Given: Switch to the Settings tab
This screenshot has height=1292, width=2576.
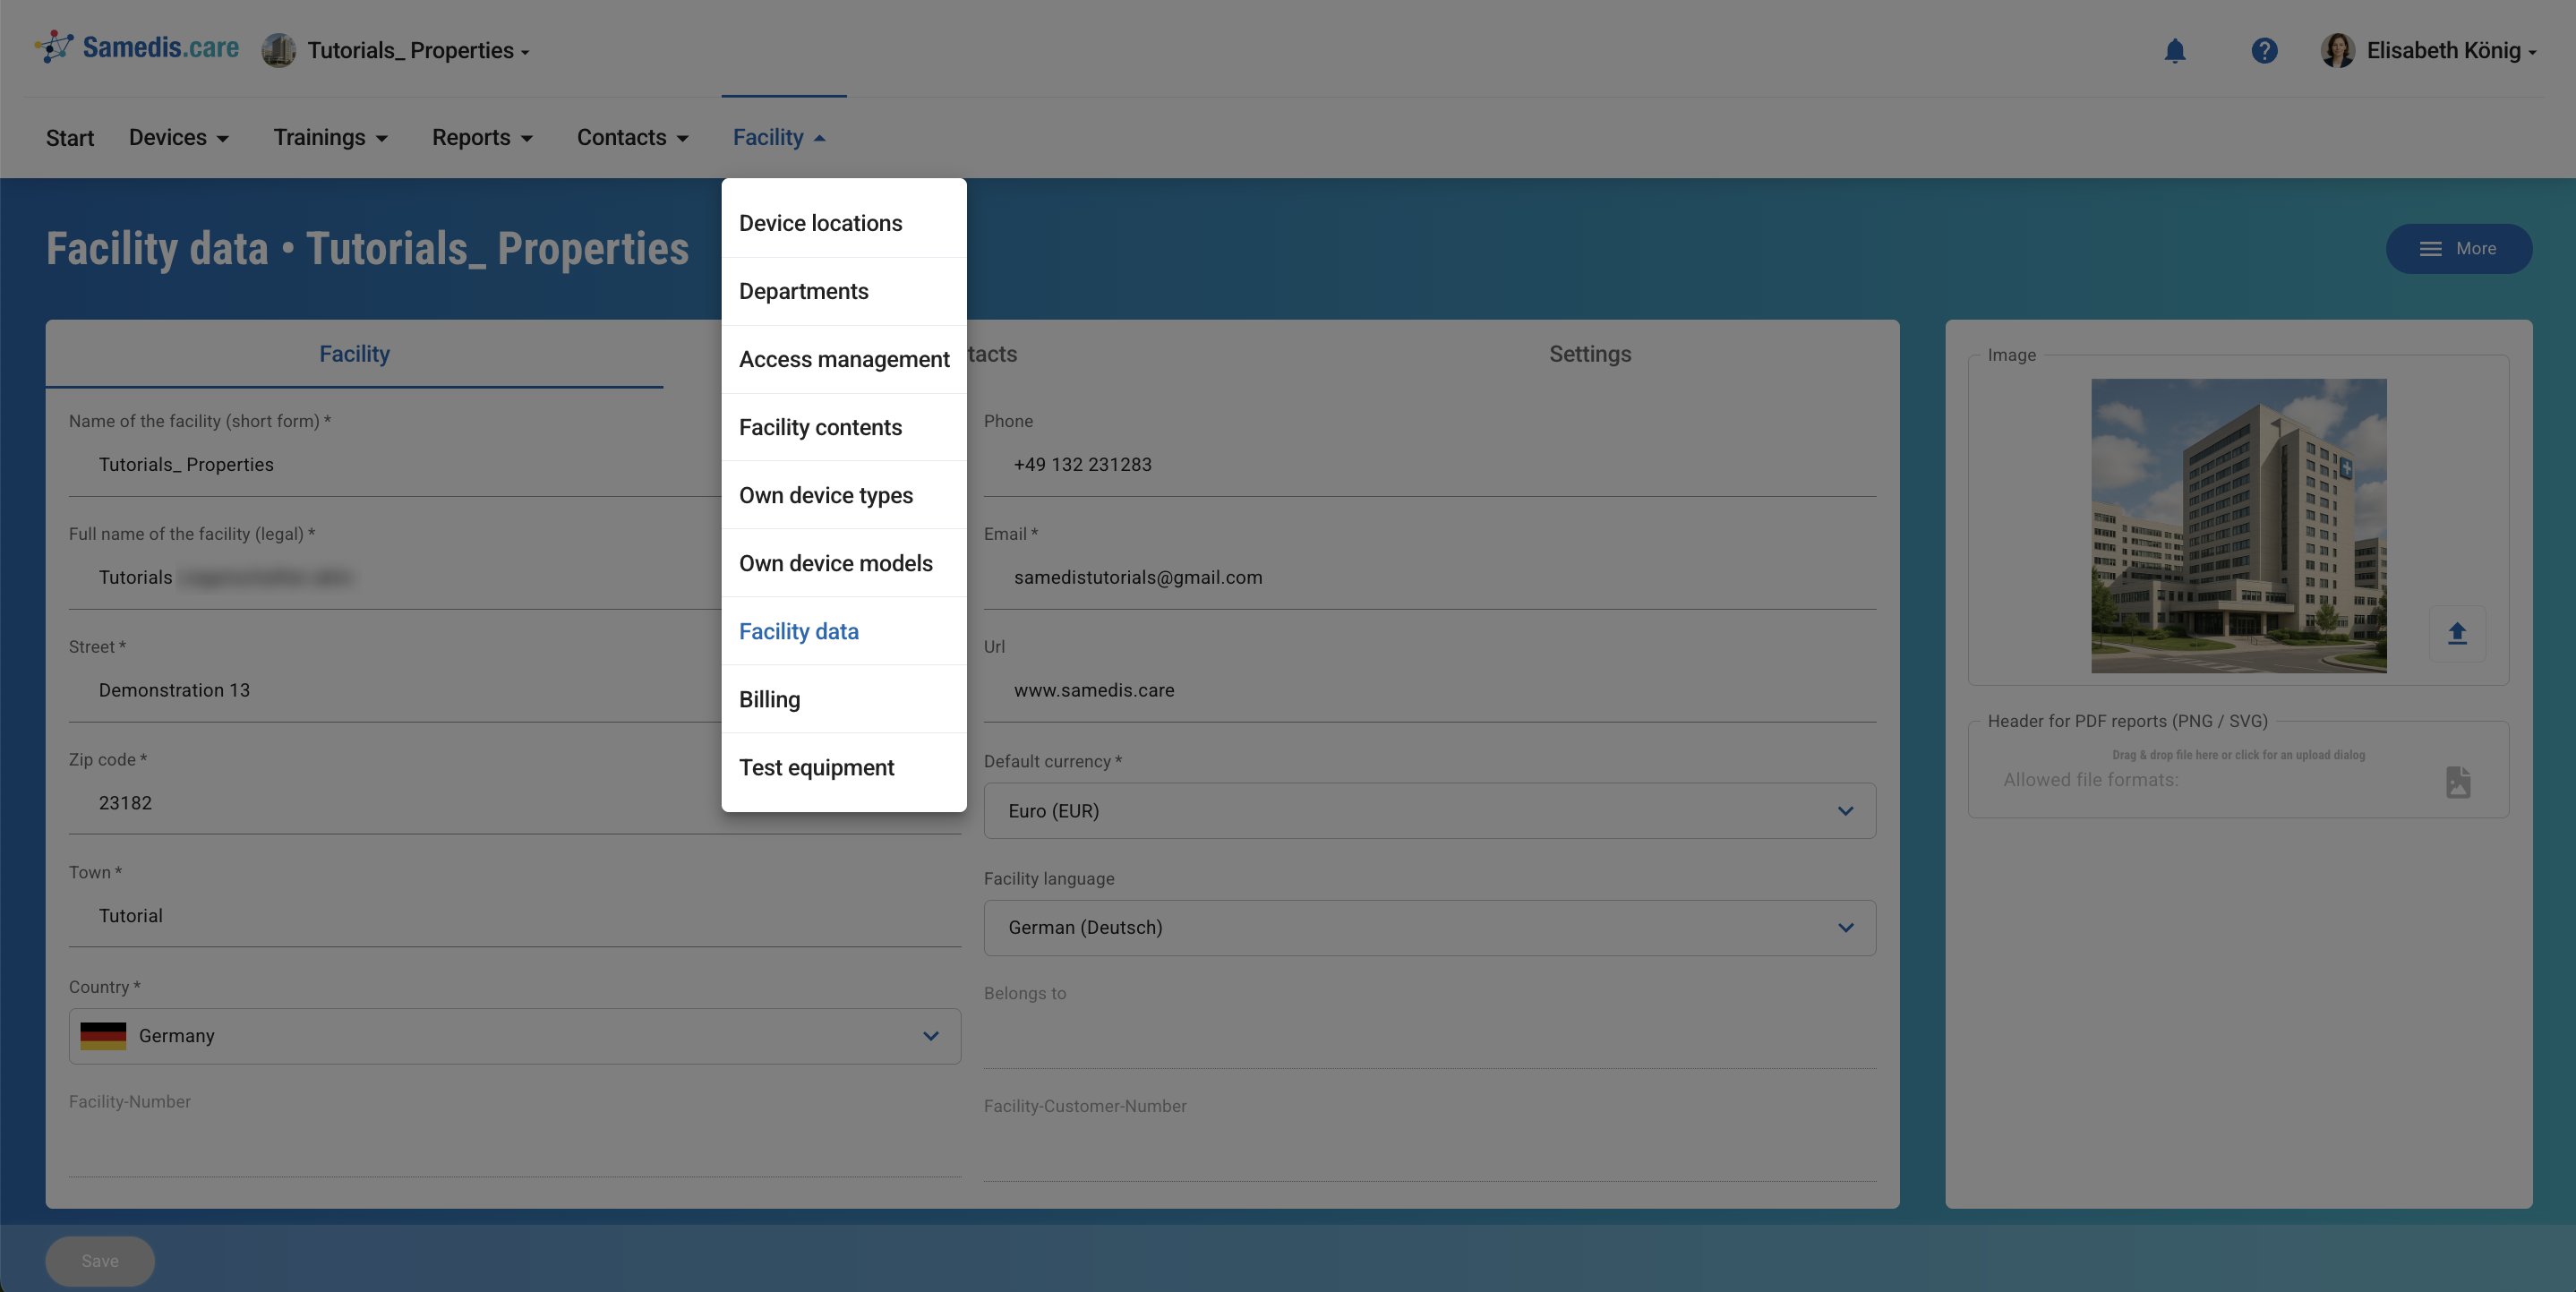Looking at the screenshot, I should pos(1589,353).
